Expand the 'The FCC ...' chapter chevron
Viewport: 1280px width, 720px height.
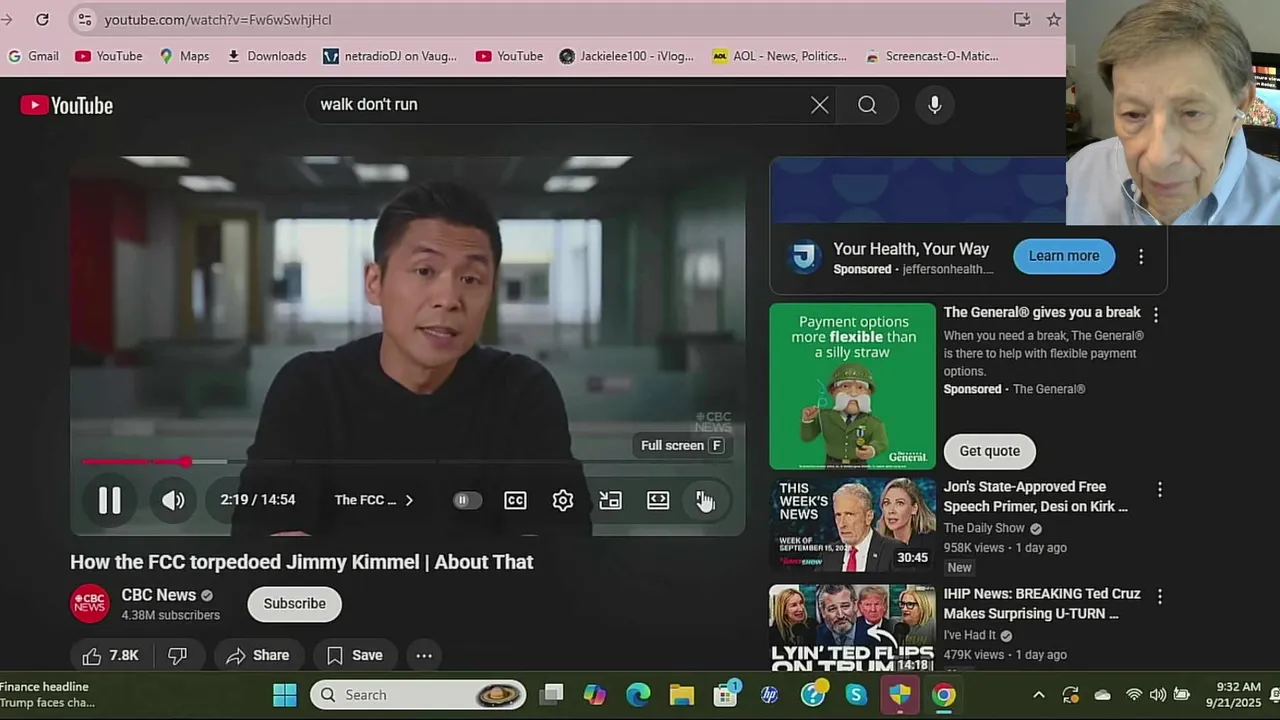[408, 500]
